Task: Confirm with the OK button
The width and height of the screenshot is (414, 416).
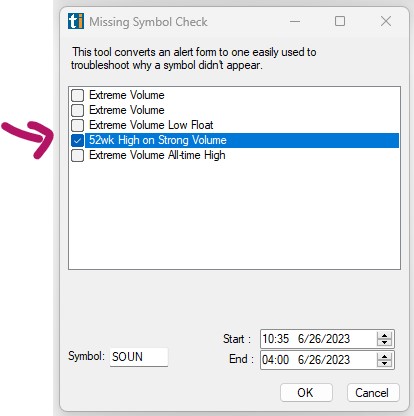Action: 306,393
